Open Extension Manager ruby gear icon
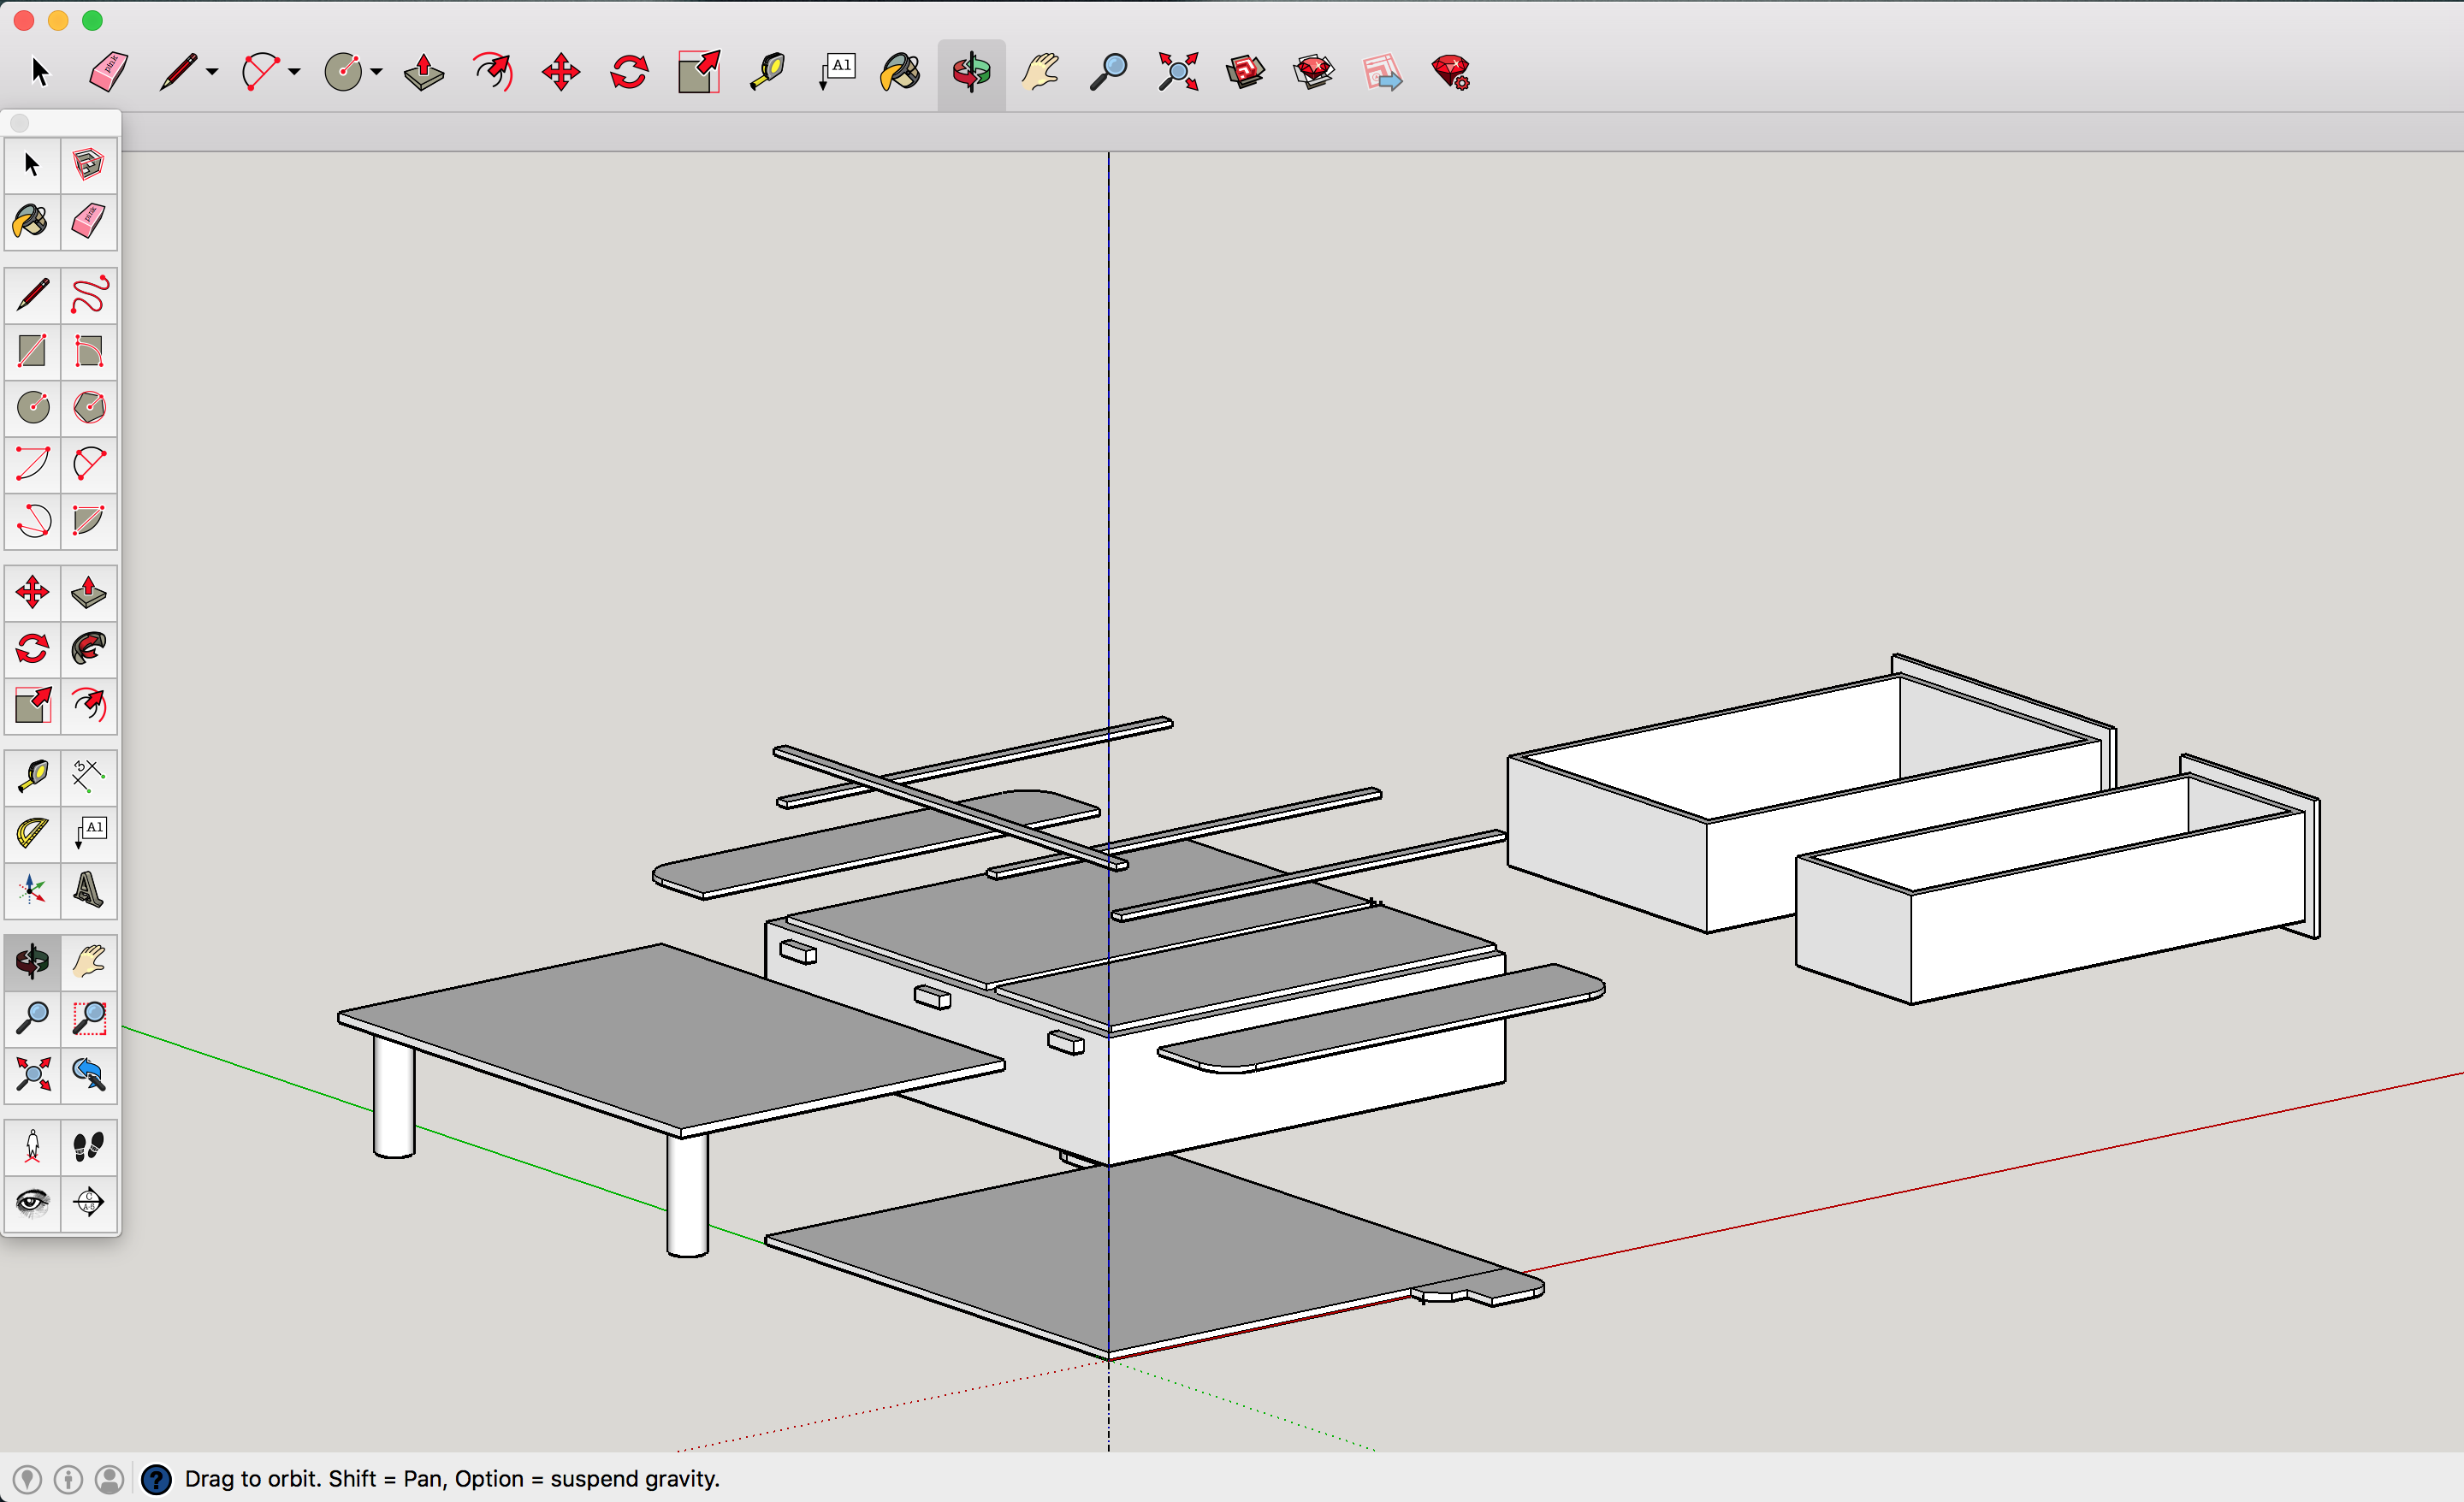Screen dimensions: 2464x1502 coord(1451,72)
